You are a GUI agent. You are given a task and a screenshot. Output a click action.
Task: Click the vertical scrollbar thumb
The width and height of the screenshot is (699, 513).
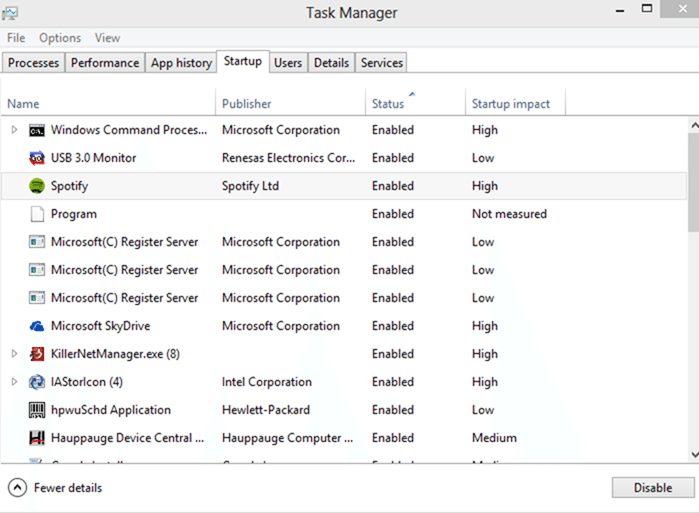pyautogui.click(x=694, y=182)
